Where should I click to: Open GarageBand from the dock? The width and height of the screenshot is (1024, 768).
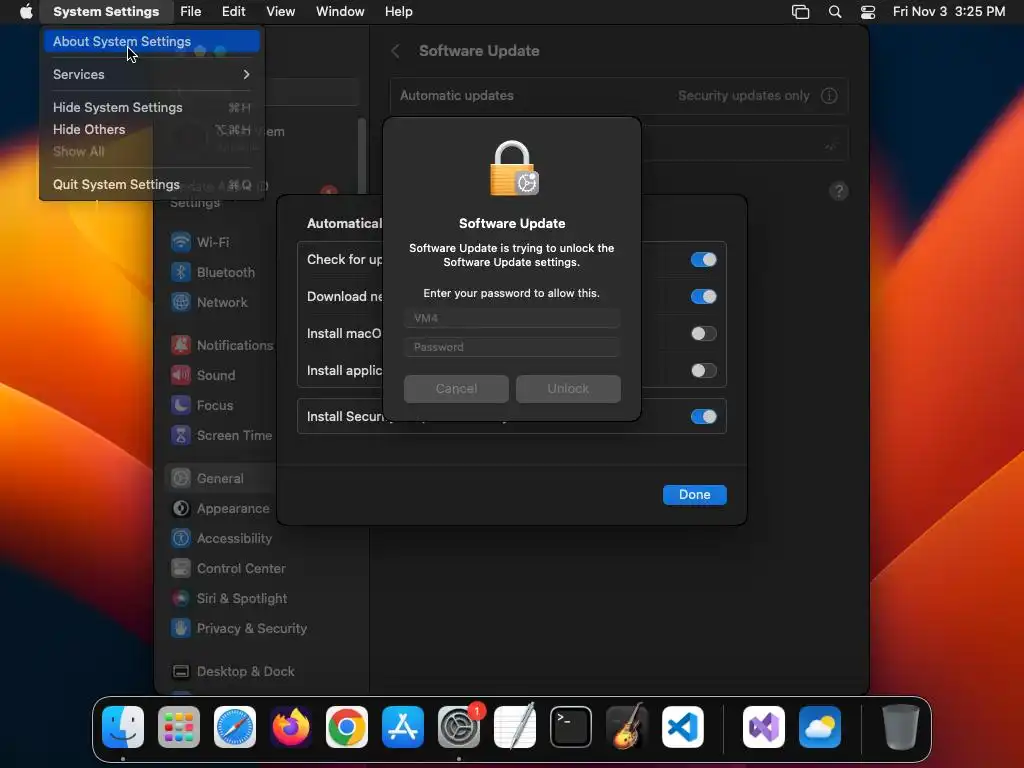pos(627,727)
